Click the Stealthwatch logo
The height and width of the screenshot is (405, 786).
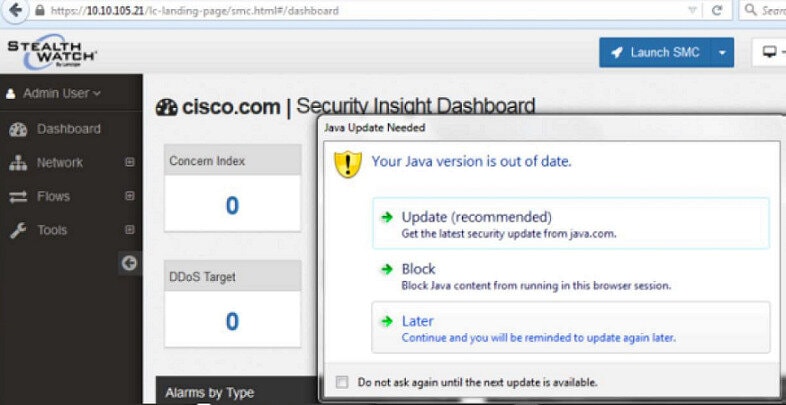[x=52, y=52]
